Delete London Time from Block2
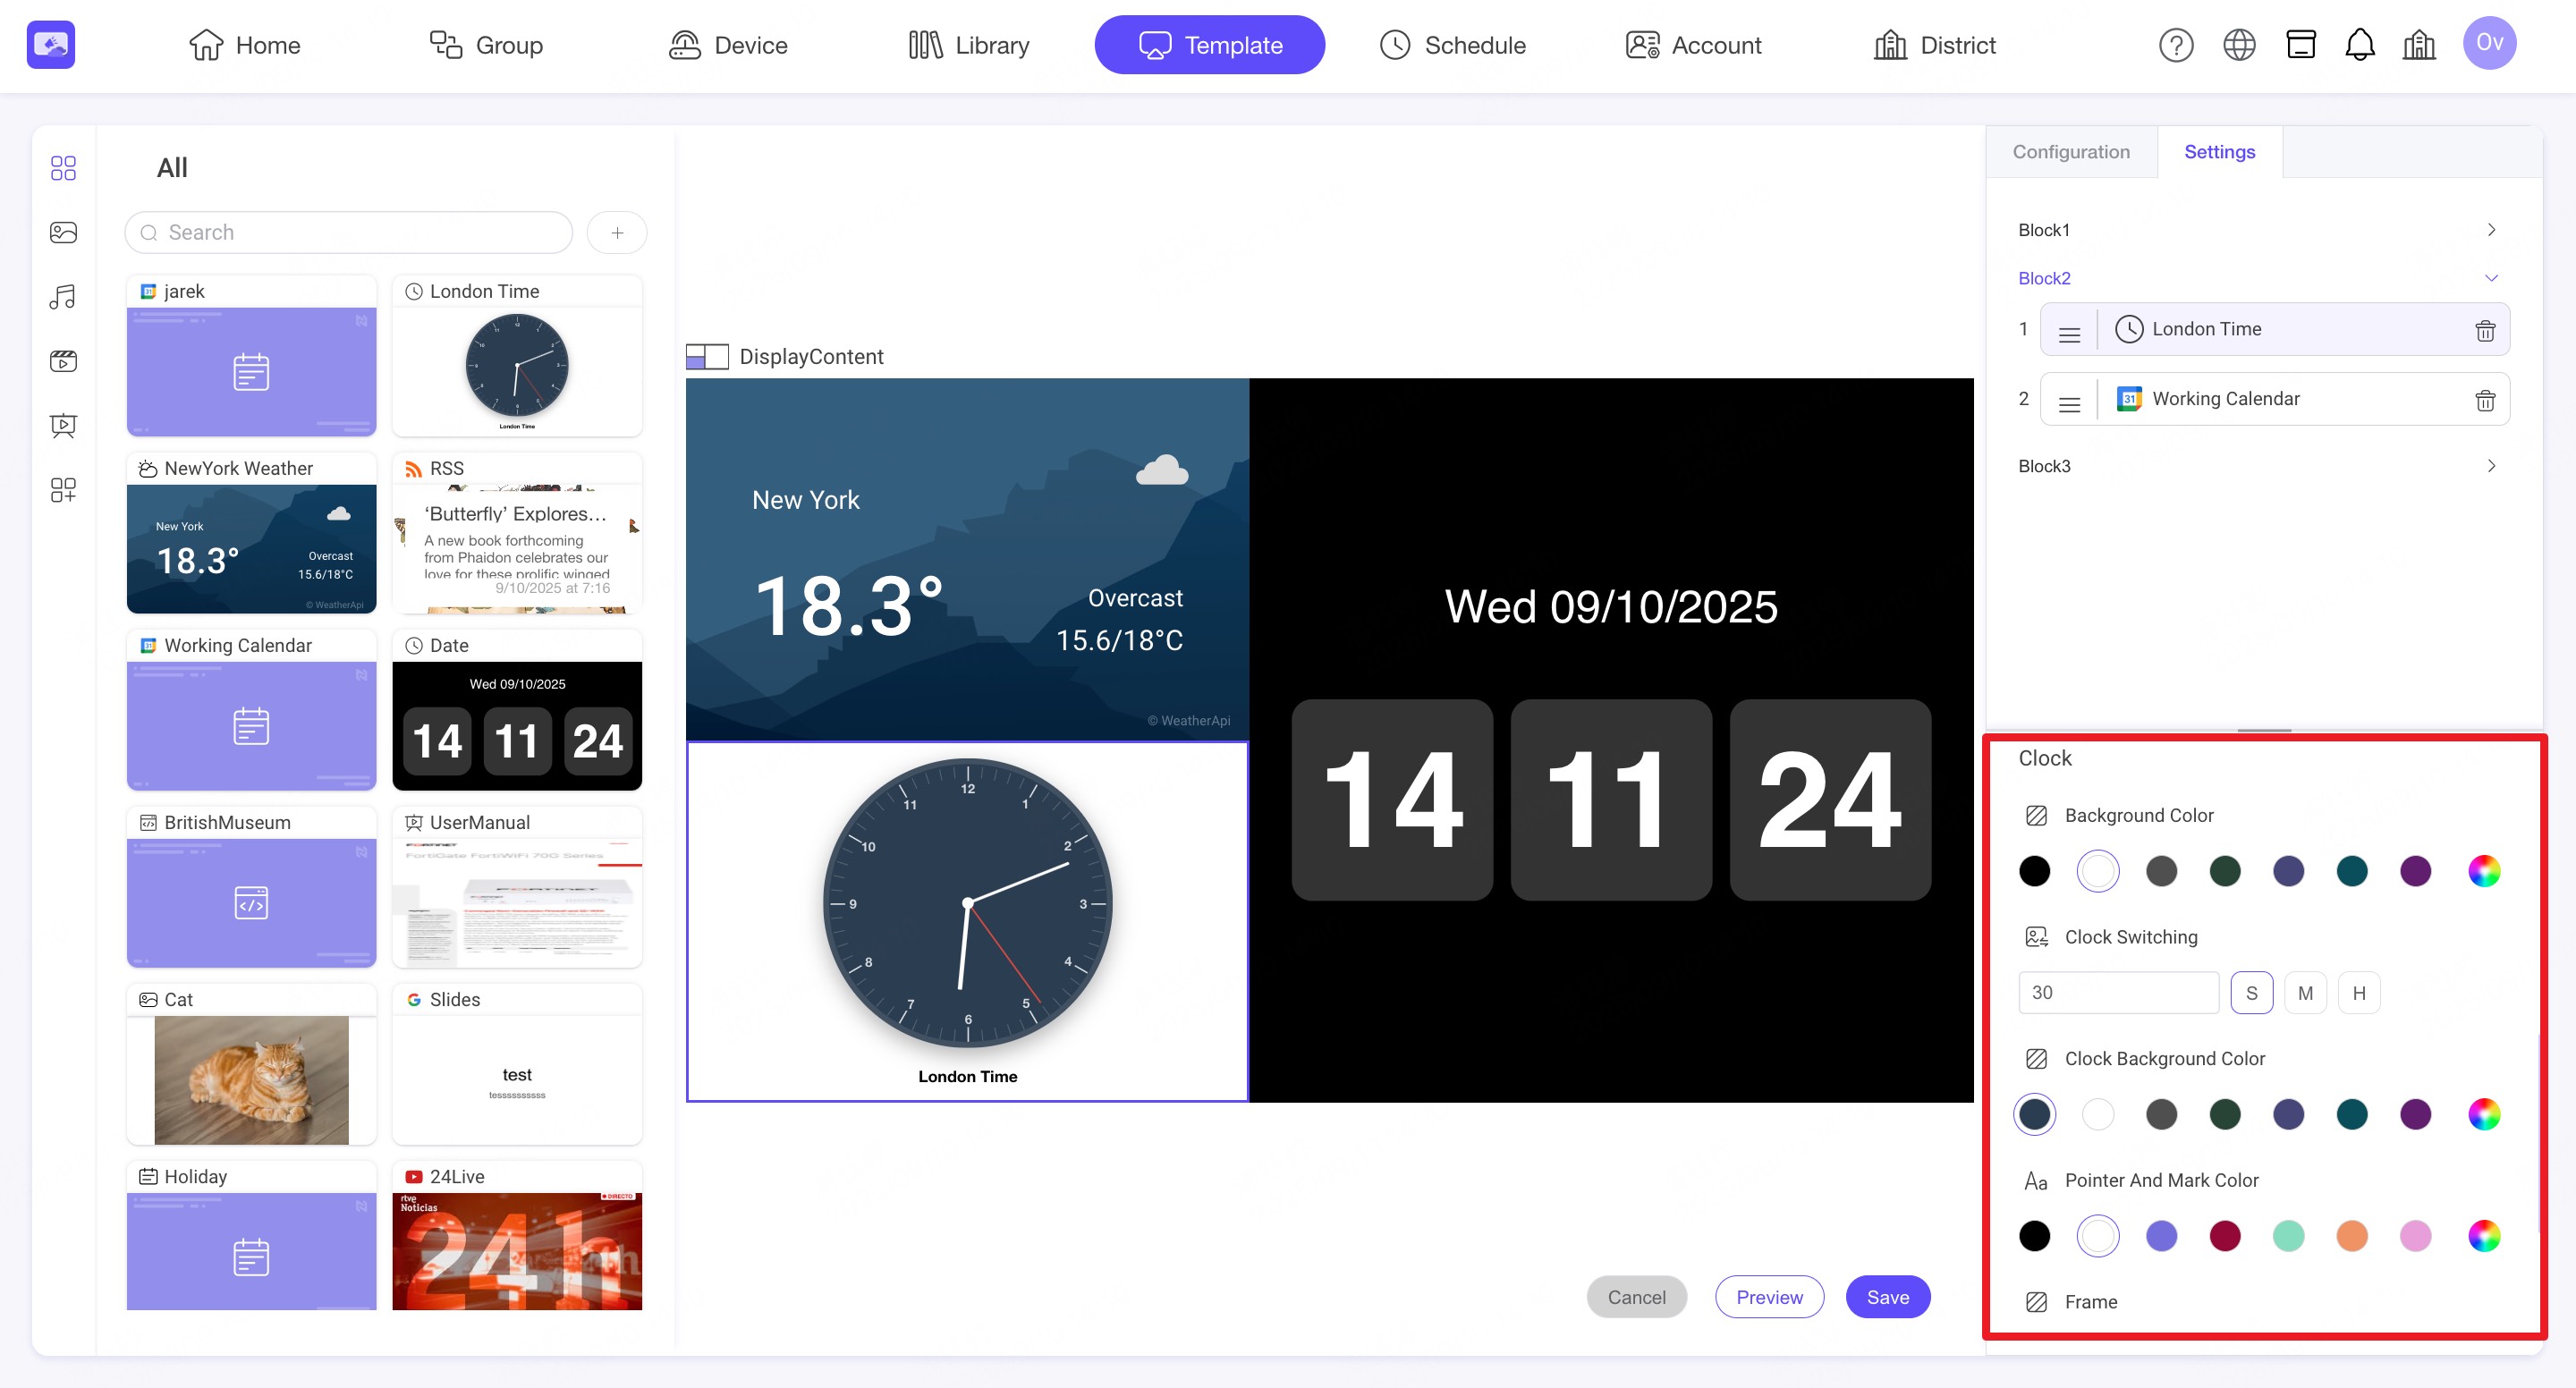Viewport: 2576px width, 1388px height. pyautogui.click(x=2484, y=330)
